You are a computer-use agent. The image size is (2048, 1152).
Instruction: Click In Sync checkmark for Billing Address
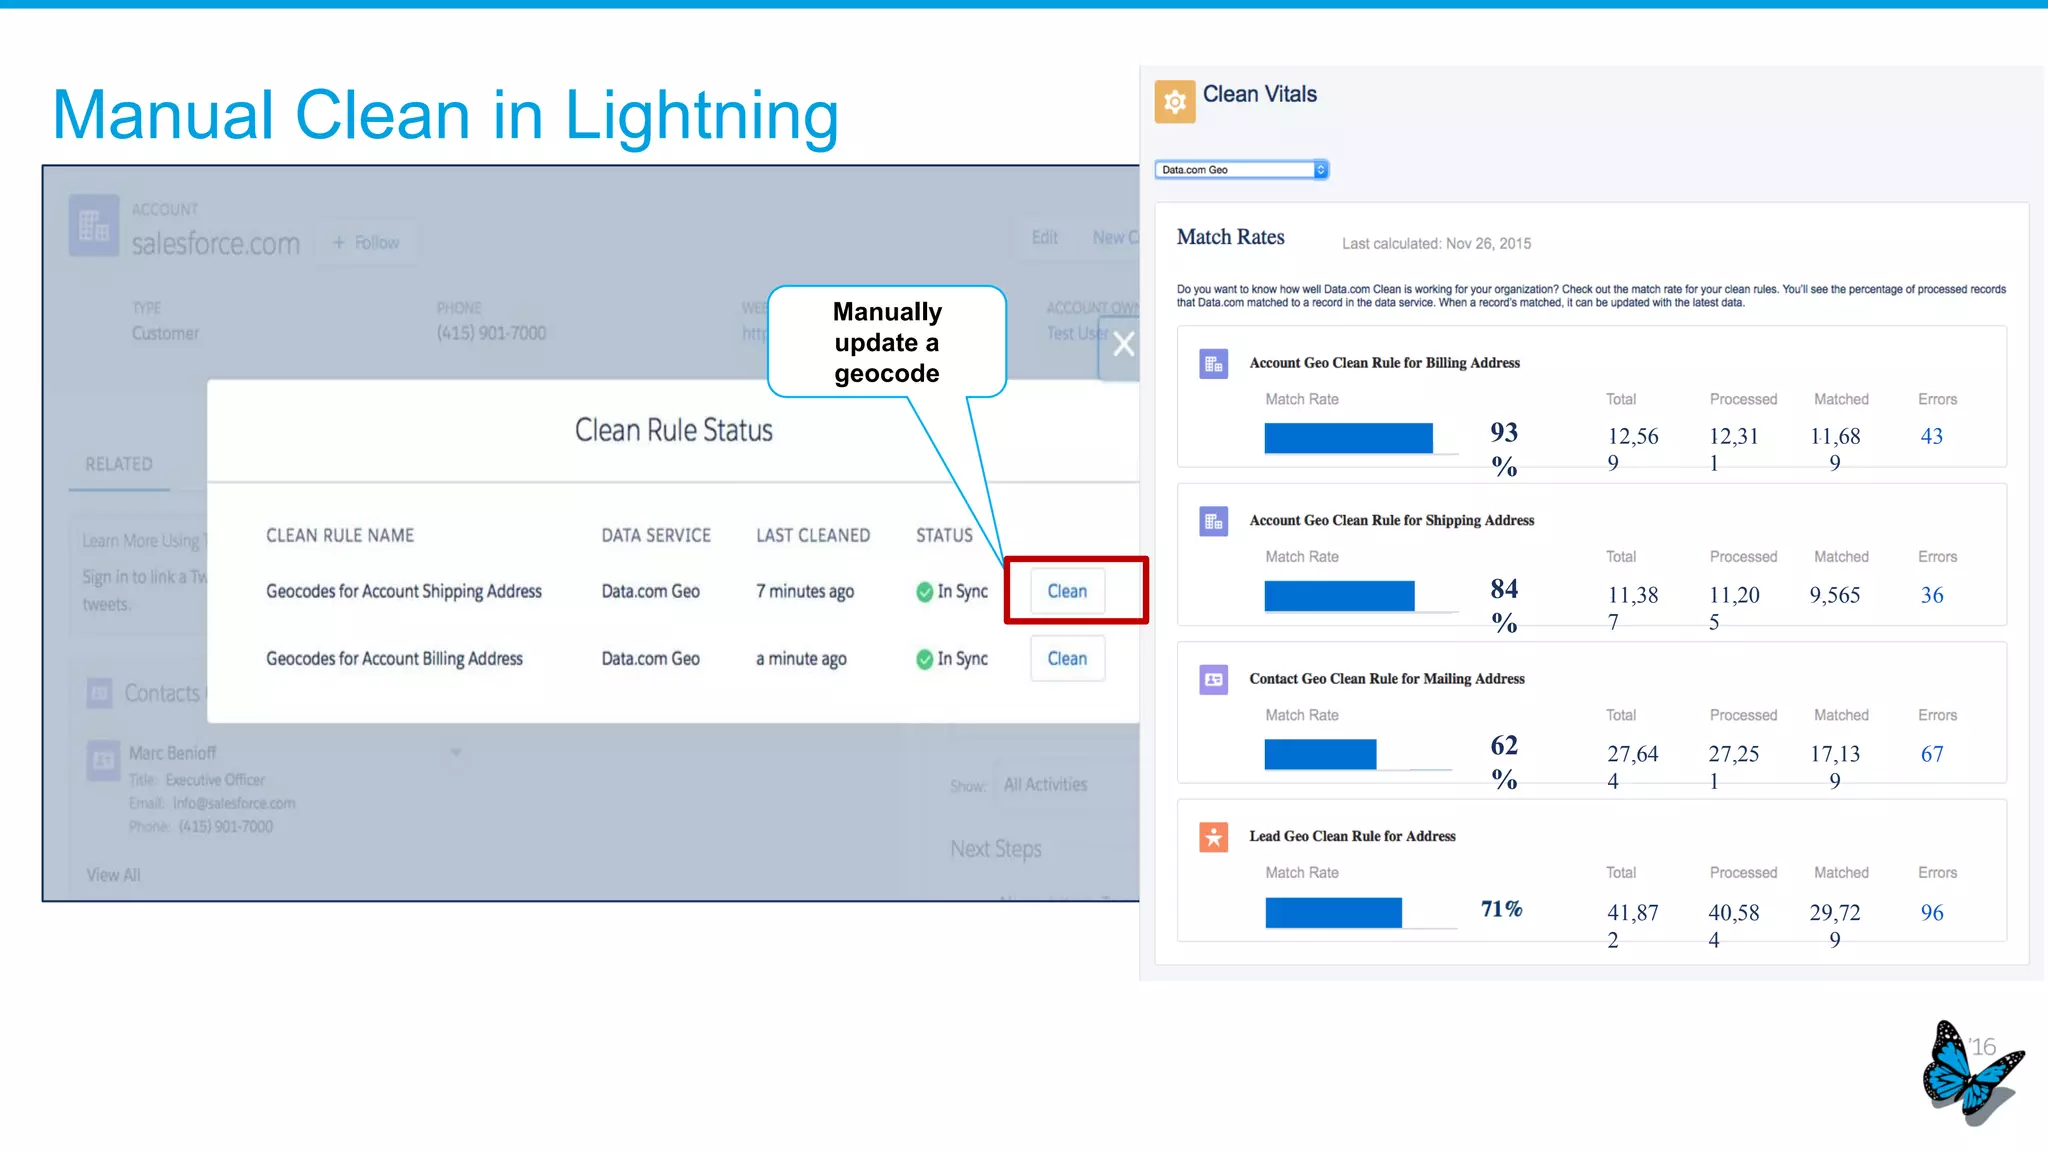tap(924, 659)
